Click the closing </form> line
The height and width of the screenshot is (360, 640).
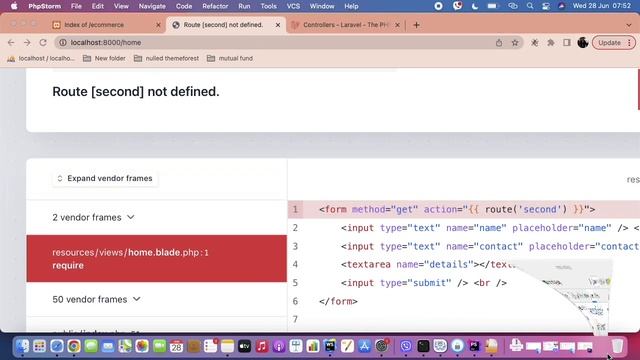pyautogui.click(x=338, y=301)
